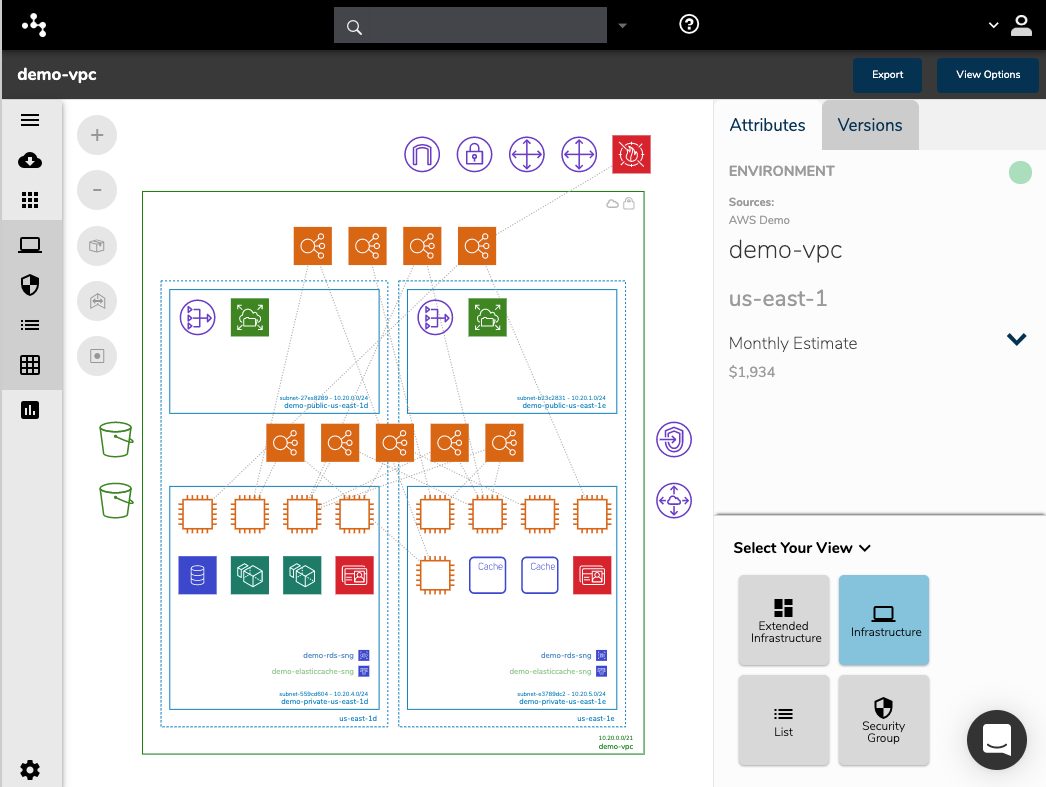Select the blue RDS database icon in us-east-1d
The width and height of the screenshot is (1046, 787).
point(197,575)
